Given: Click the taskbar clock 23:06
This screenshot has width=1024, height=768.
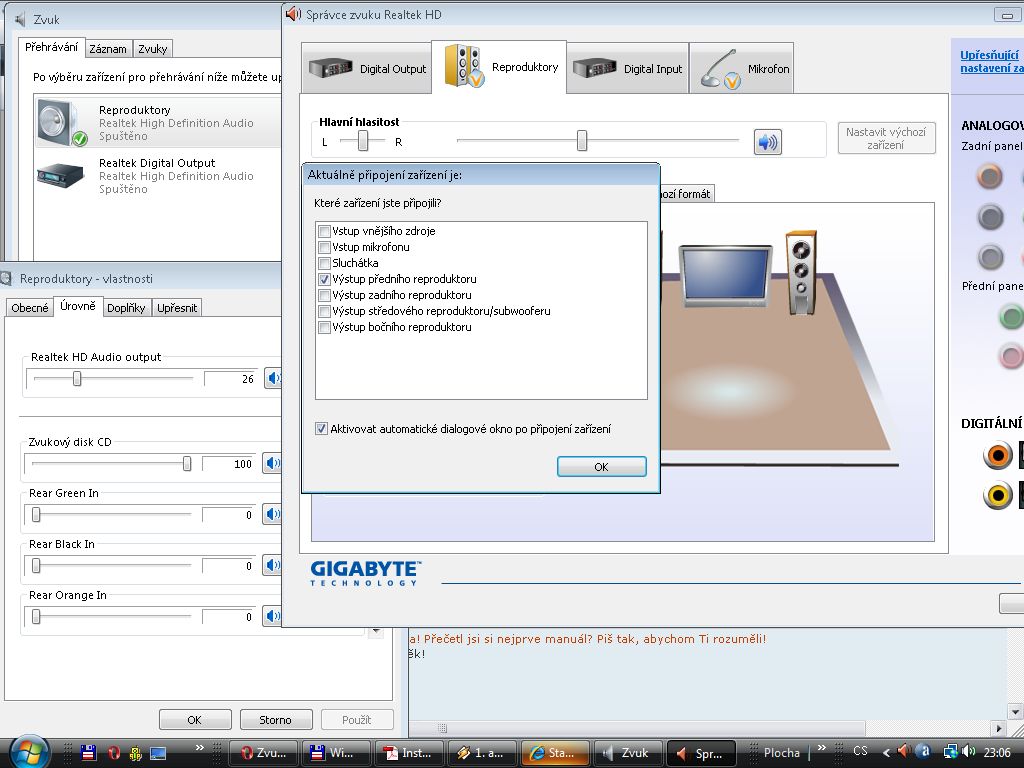Looking at the screenshot, I should point(997,752).
